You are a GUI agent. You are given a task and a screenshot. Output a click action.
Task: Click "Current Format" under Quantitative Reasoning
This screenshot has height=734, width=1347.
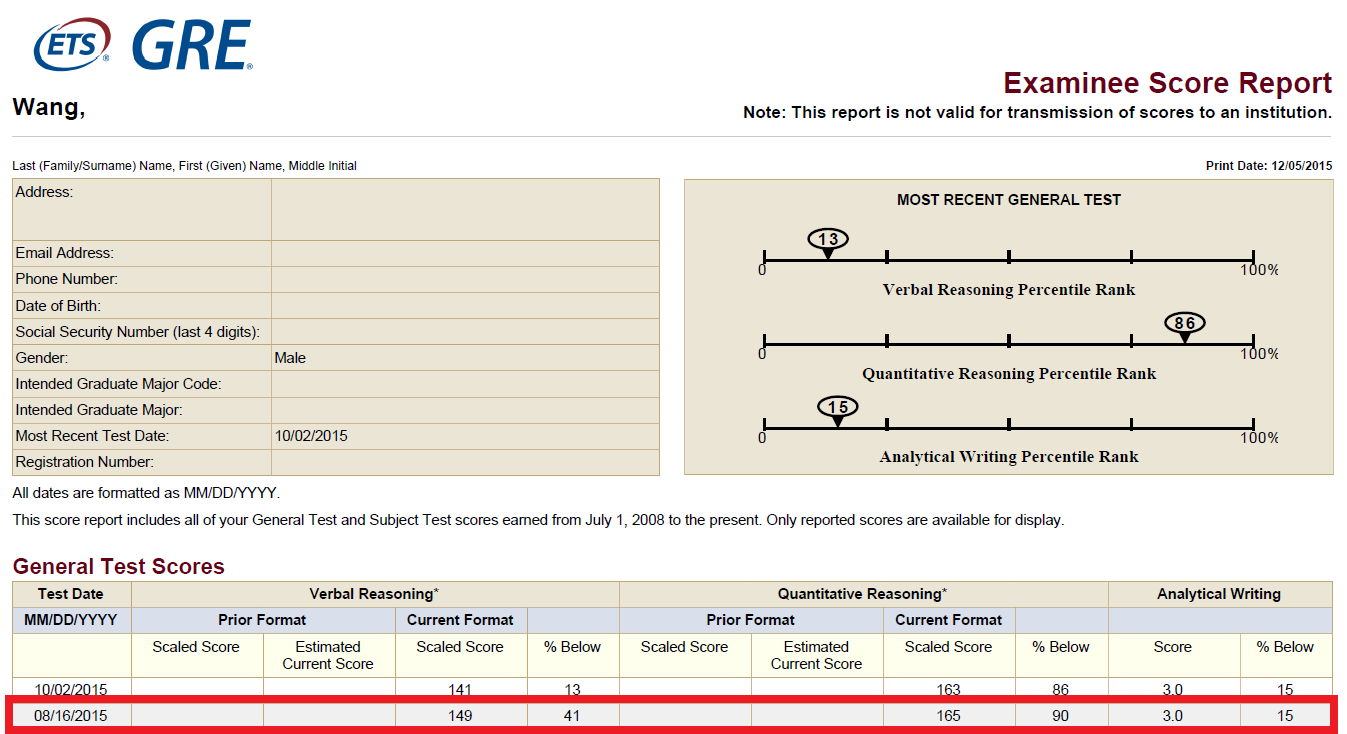pyautogui.click(x=949, y=620)
